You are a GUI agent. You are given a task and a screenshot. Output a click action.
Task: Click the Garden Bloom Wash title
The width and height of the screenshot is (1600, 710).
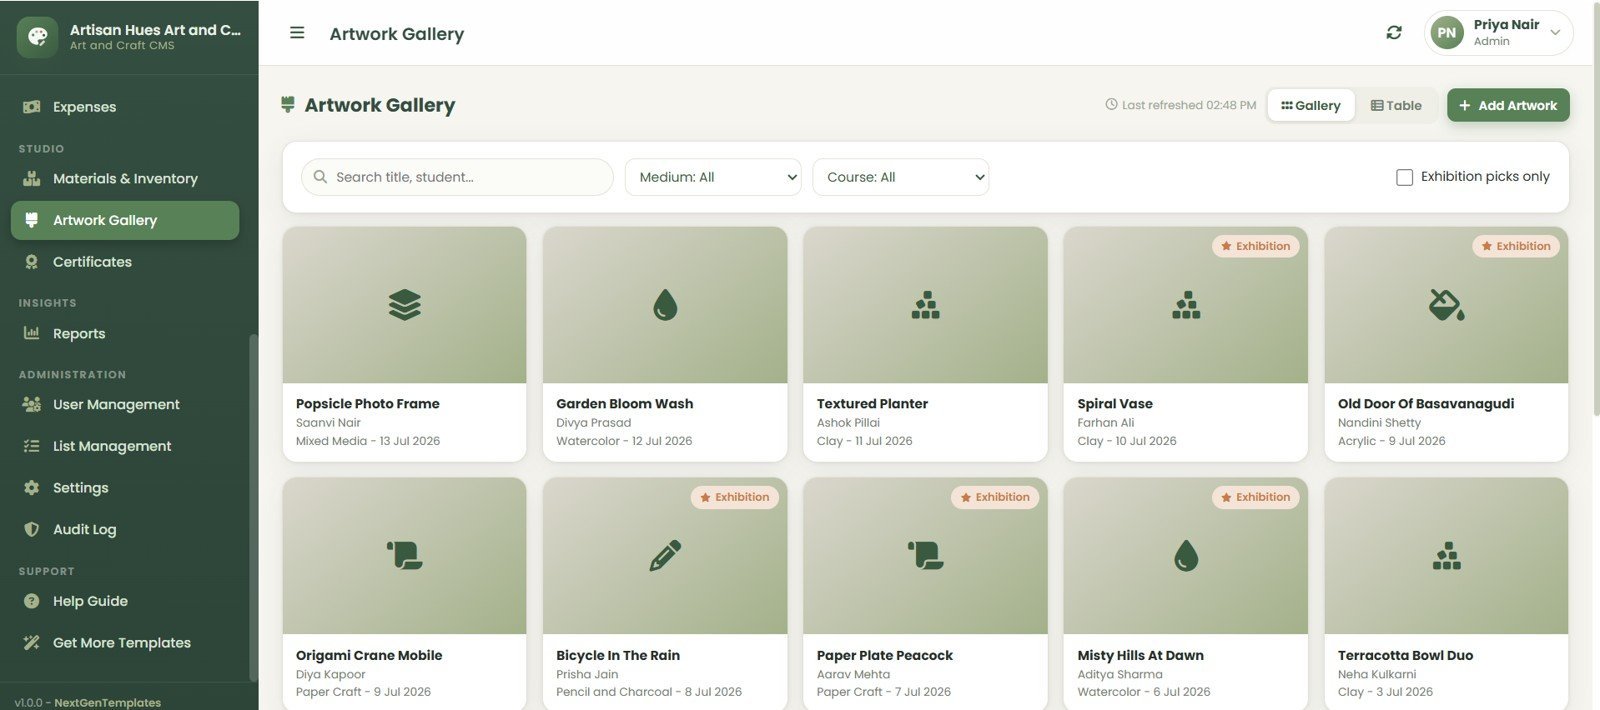625,404
